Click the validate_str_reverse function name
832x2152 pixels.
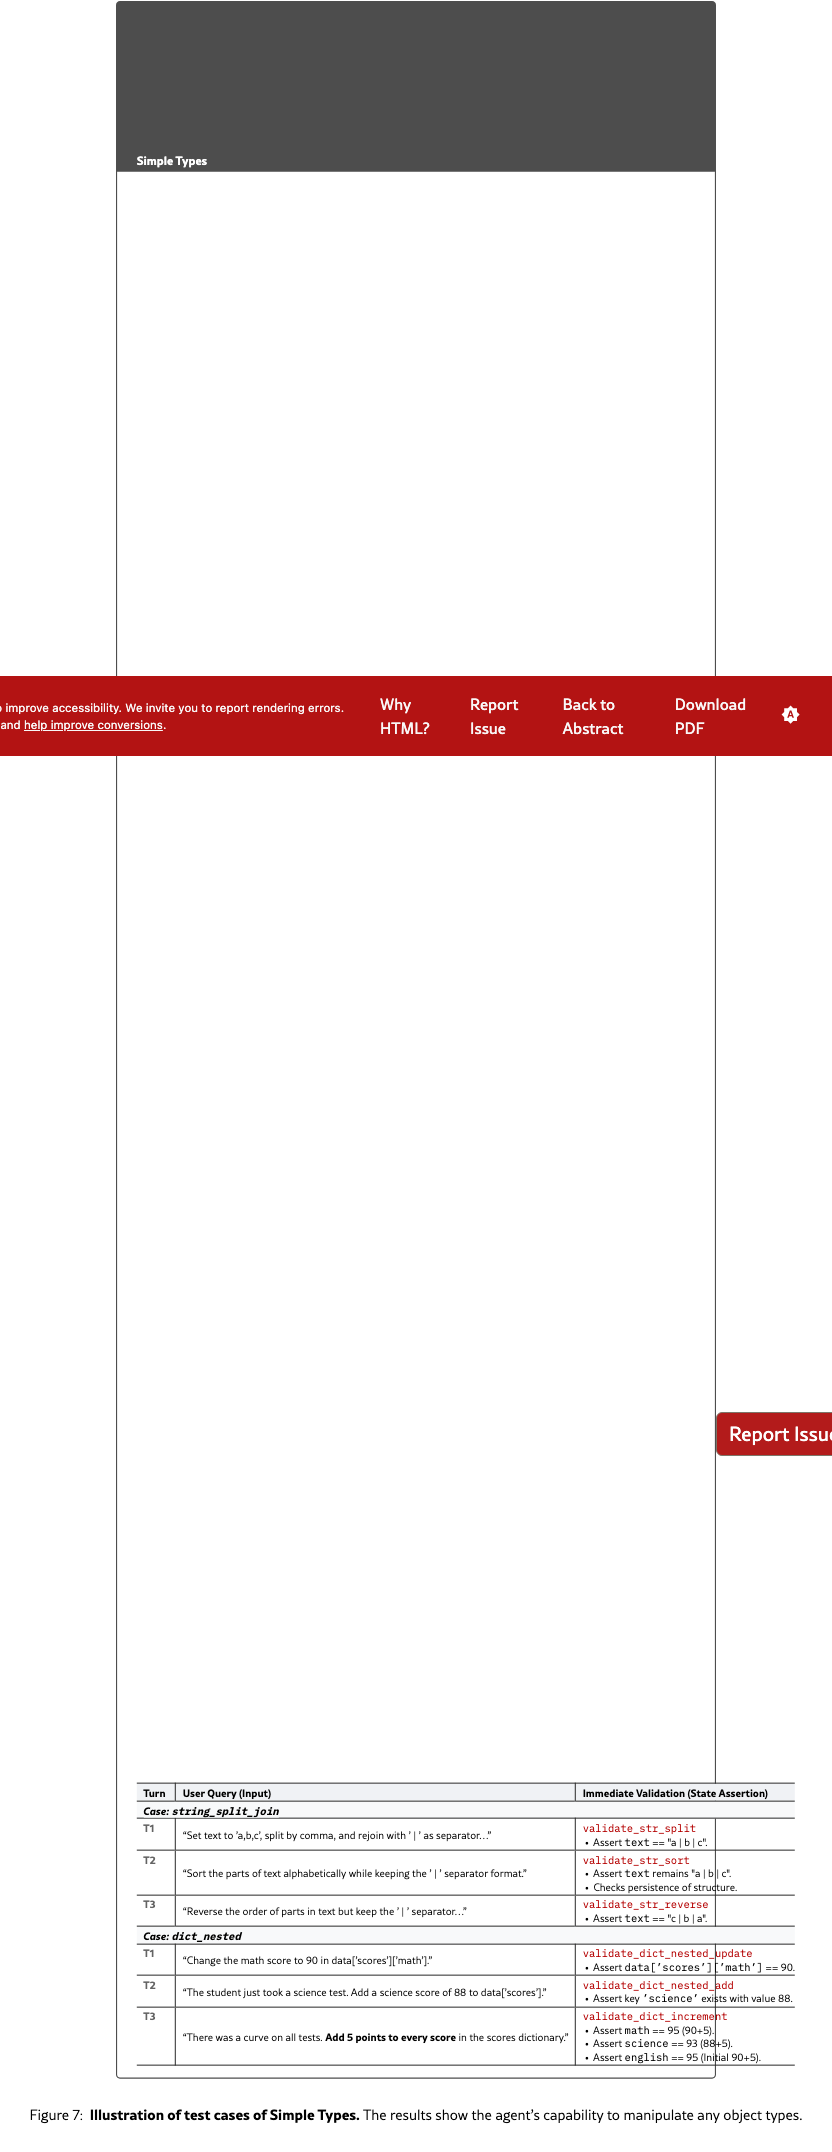coord(645,1904)
